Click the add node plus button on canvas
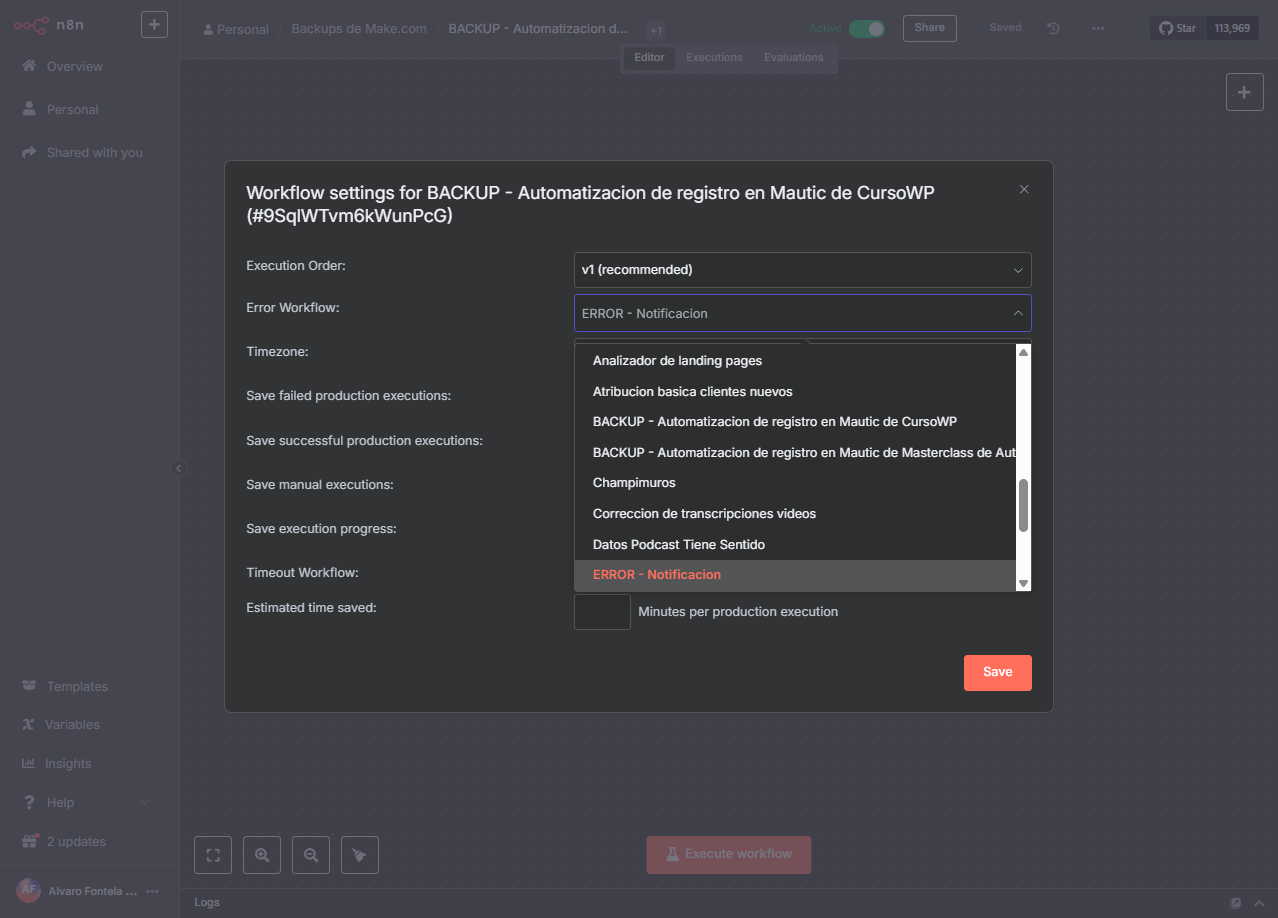Screen dimensions: 1278x918 [1245, 92]
